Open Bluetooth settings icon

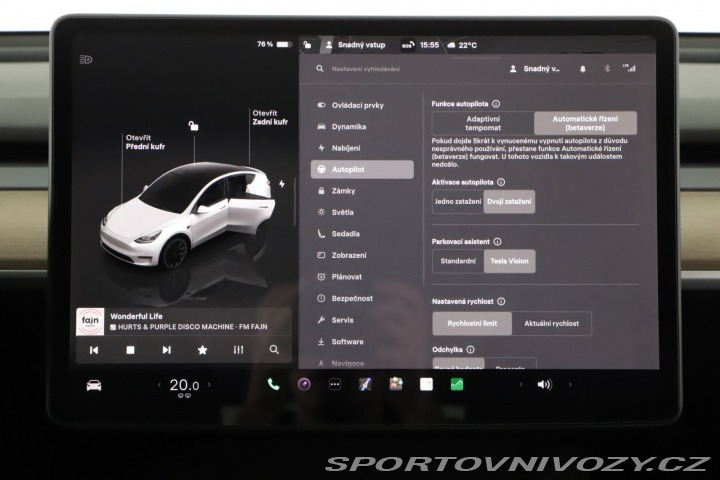coord(607,69)
